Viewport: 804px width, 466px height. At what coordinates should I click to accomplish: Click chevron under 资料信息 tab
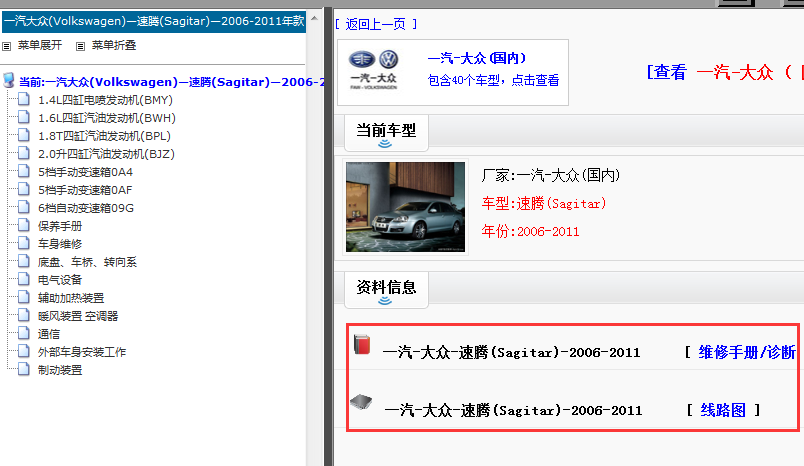pos(385,301)
